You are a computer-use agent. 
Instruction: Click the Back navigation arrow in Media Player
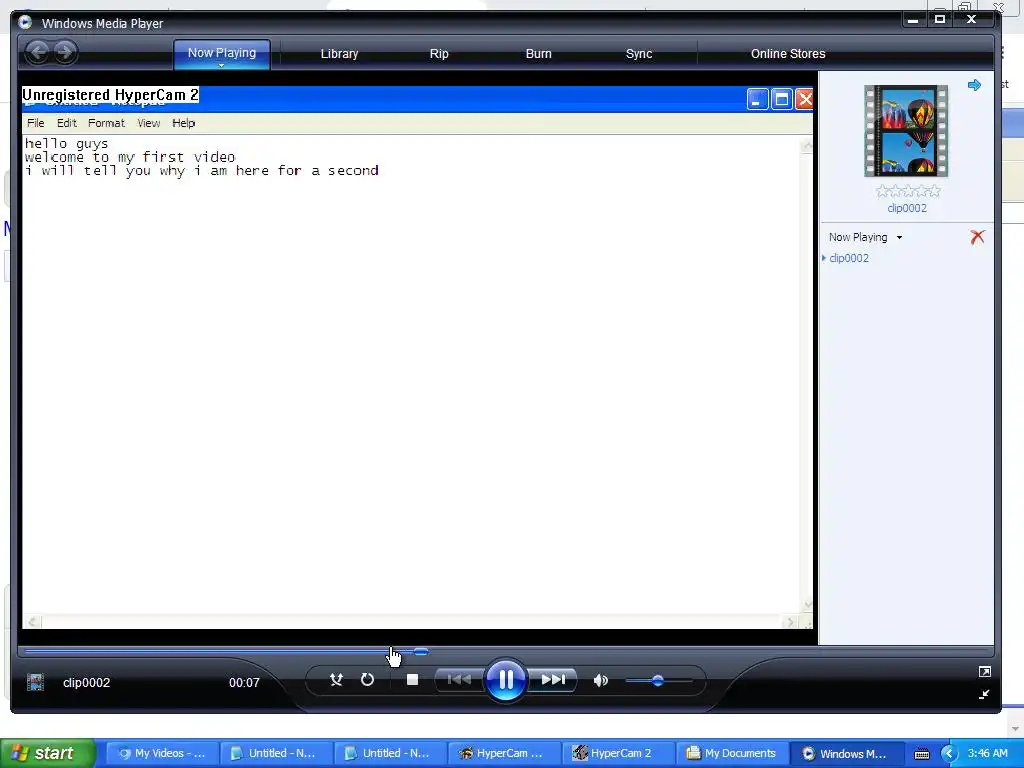(x=39, y=52)
